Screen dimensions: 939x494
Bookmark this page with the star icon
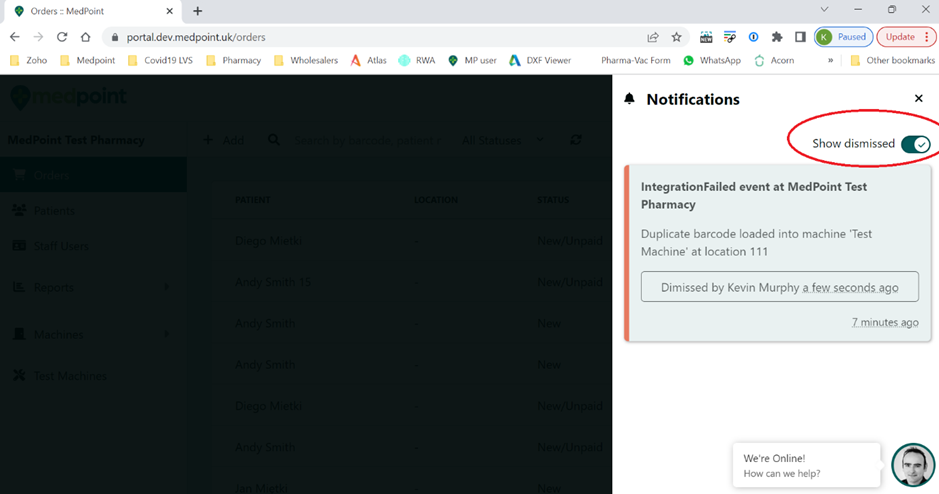tap(677, 37)
